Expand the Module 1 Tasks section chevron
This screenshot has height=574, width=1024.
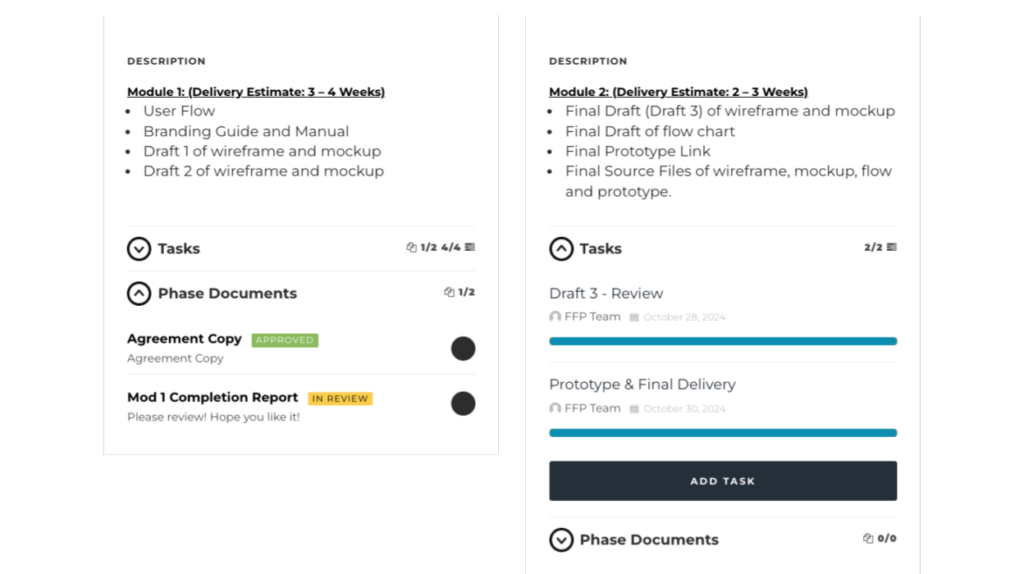[x=138, y=249]
